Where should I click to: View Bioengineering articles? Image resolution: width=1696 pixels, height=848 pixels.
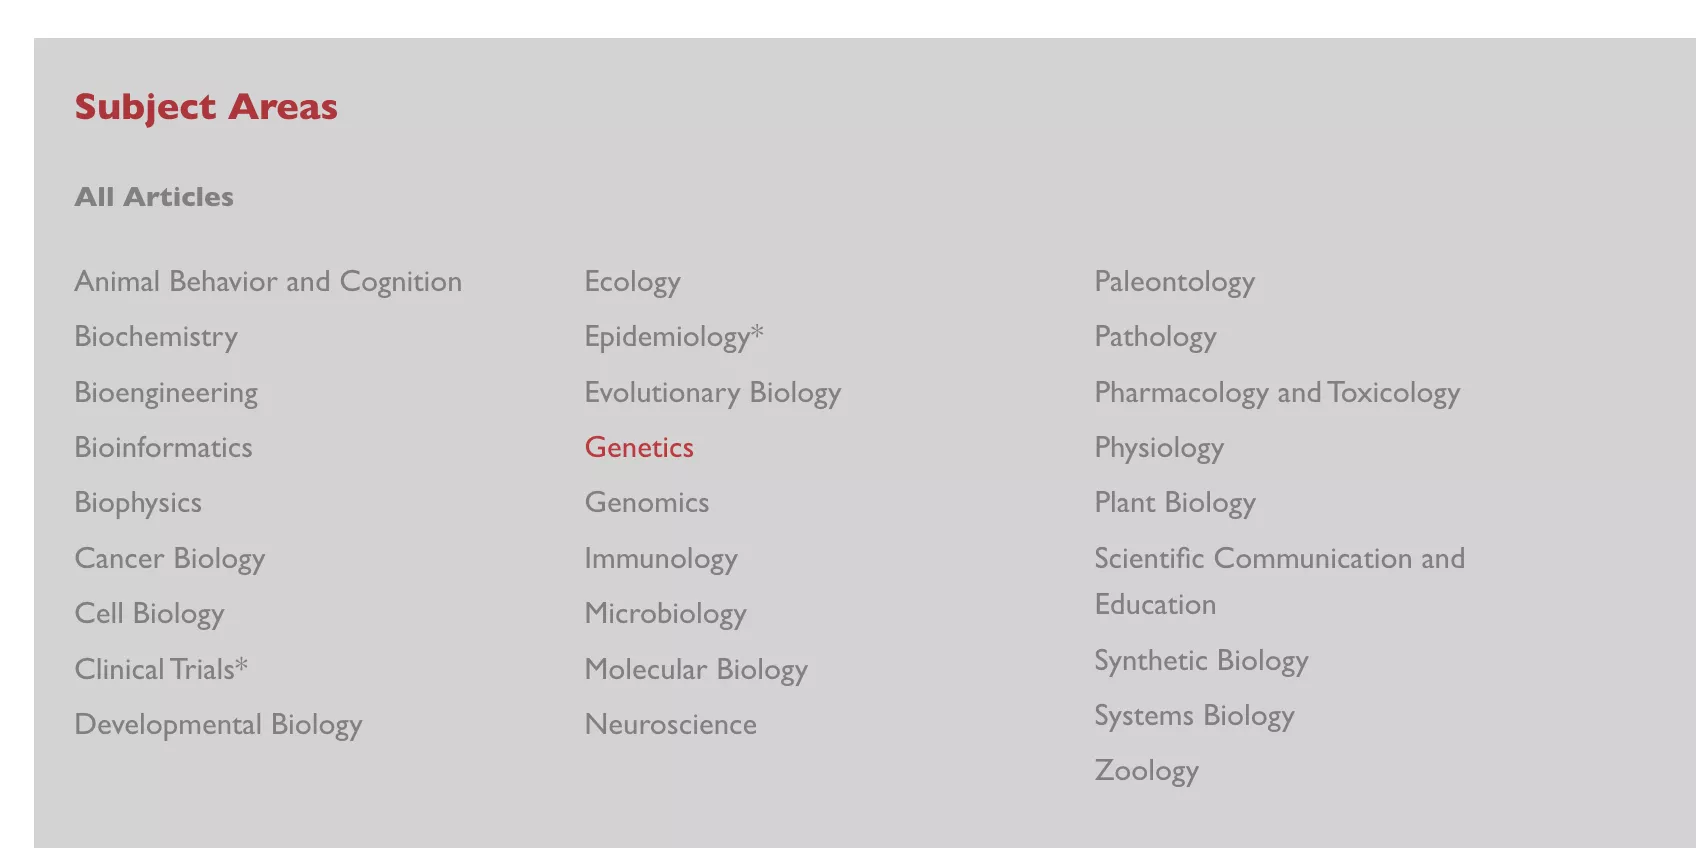(166, 393)
